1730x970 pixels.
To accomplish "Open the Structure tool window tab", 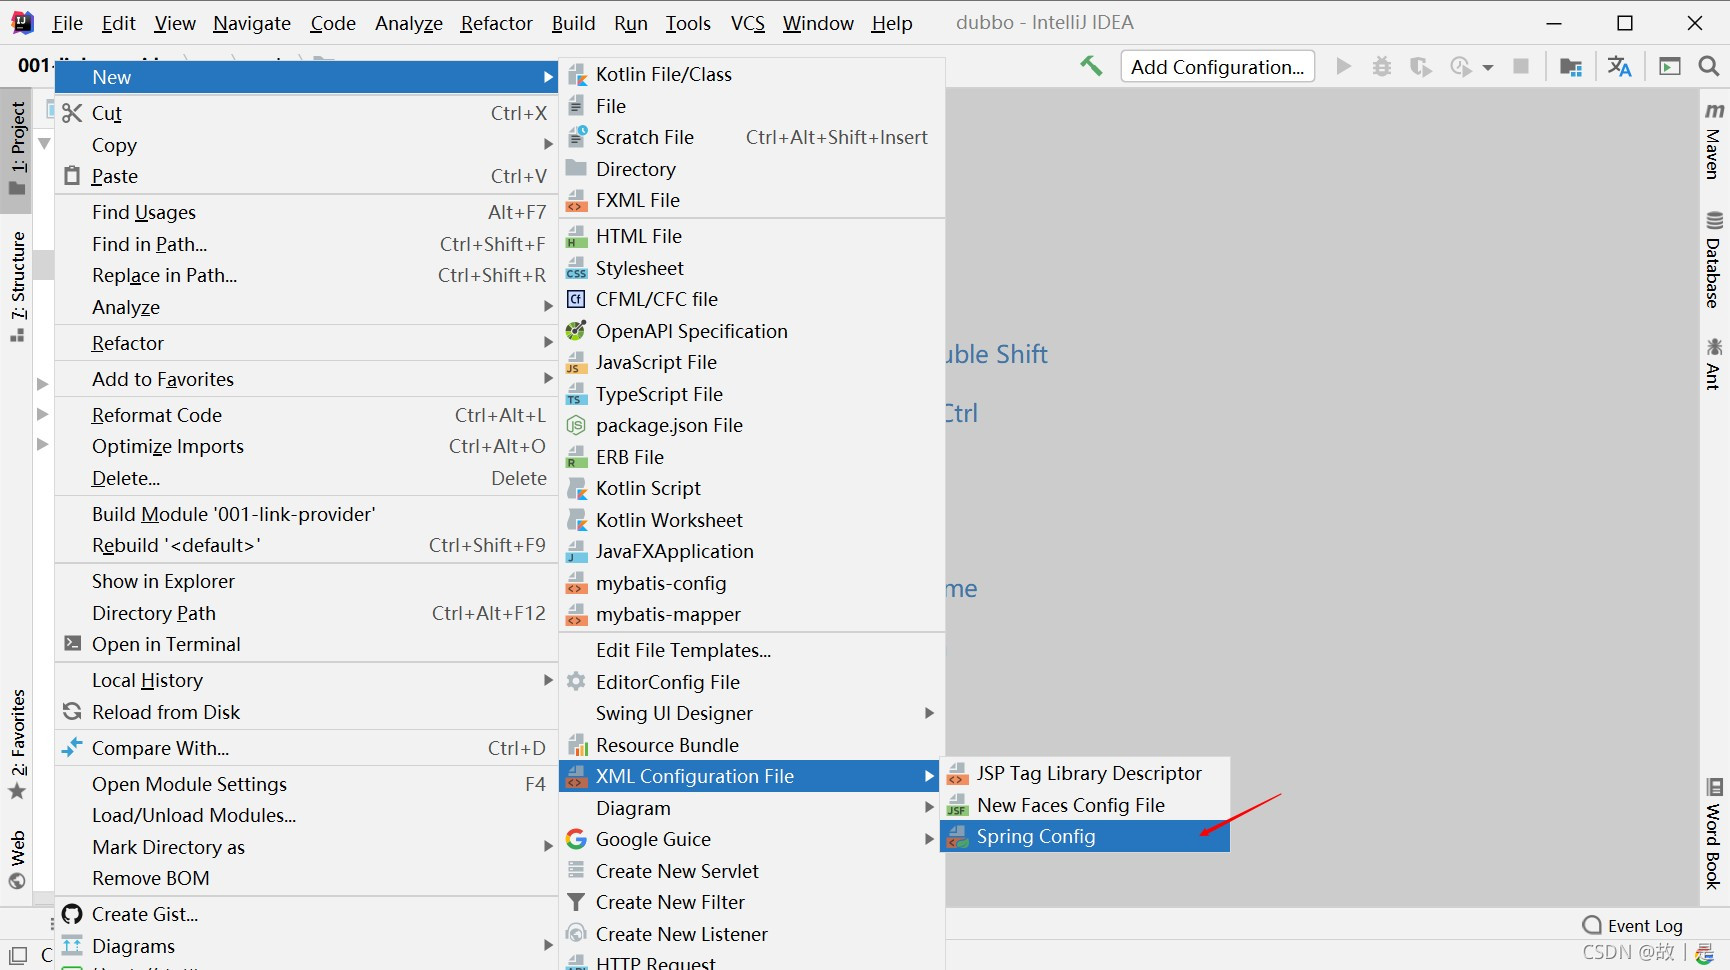I will 17,287.
